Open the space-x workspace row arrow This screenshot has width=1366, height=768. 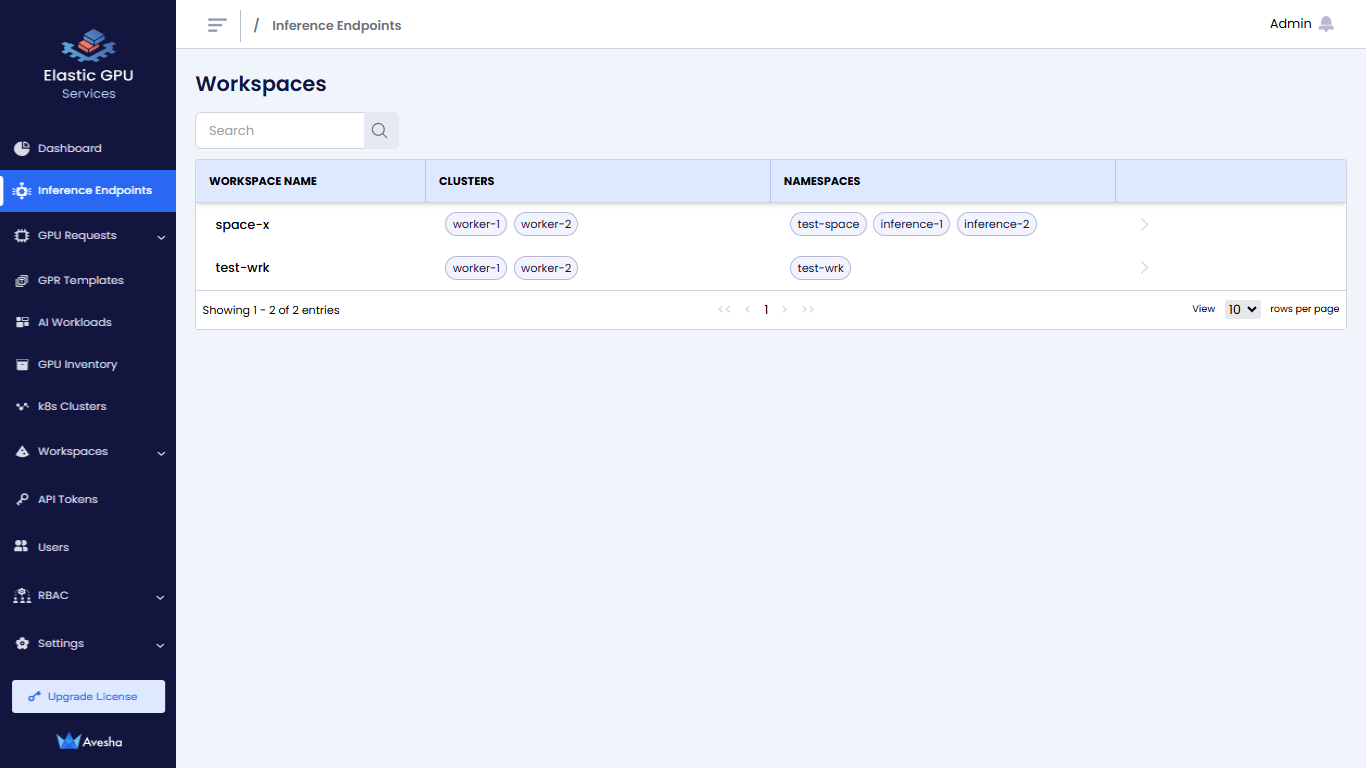pos(1144,225)
